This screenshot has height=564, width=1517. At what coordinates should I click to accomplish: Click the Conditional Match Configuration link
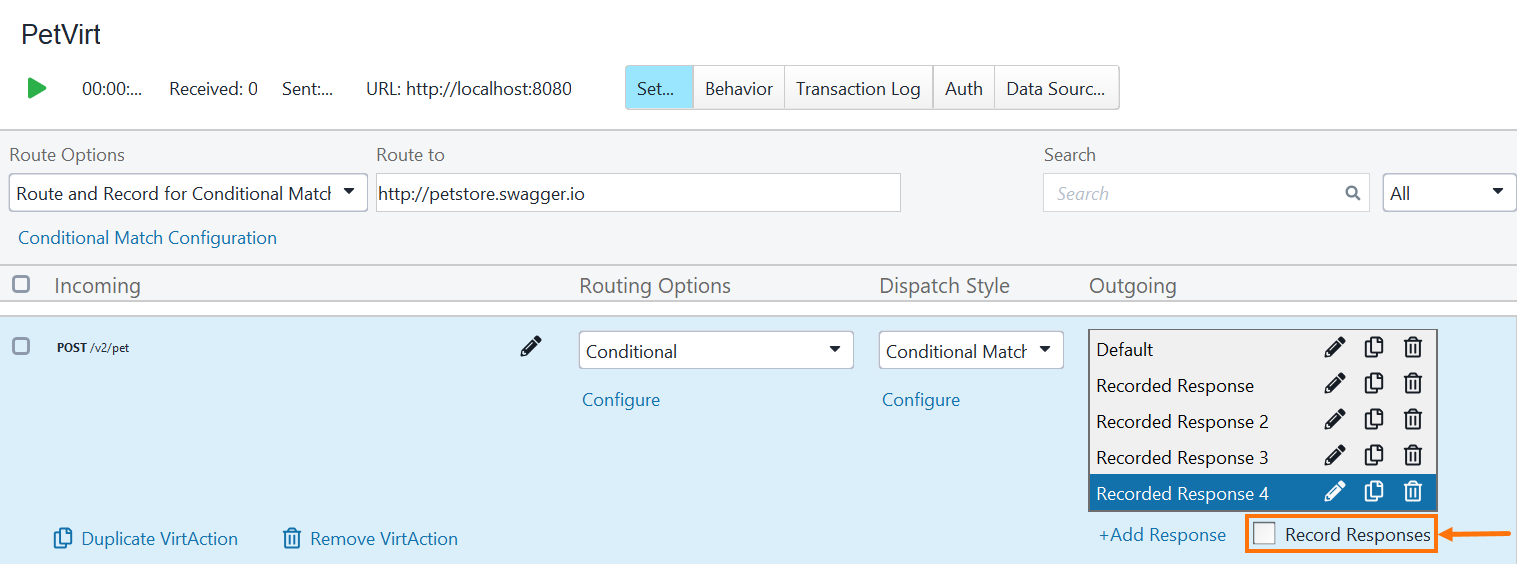tap(147, 238)
